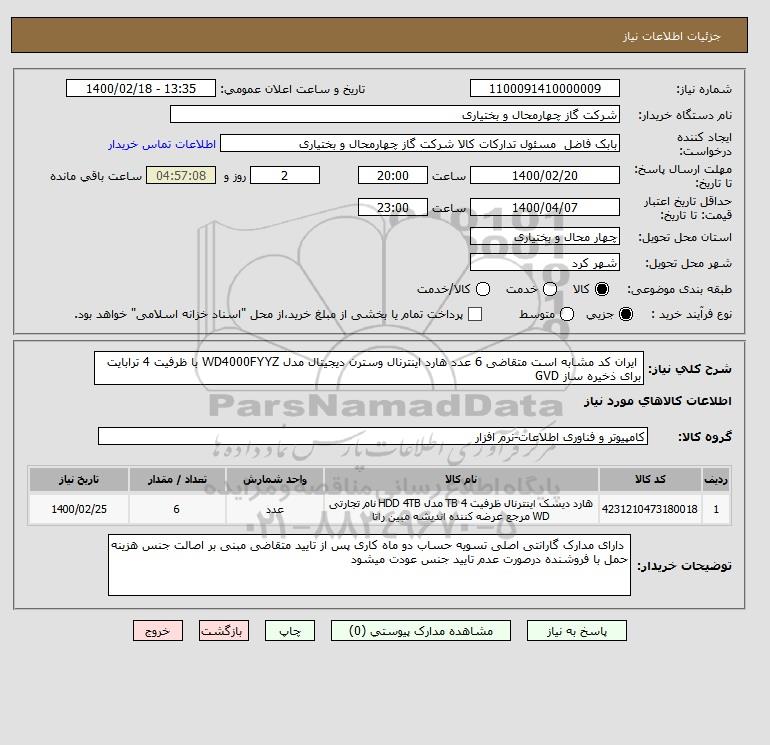Viewport: 770px width, 745px height.
Task: Click the خروج exit button
Action: [x=158, y=631]
